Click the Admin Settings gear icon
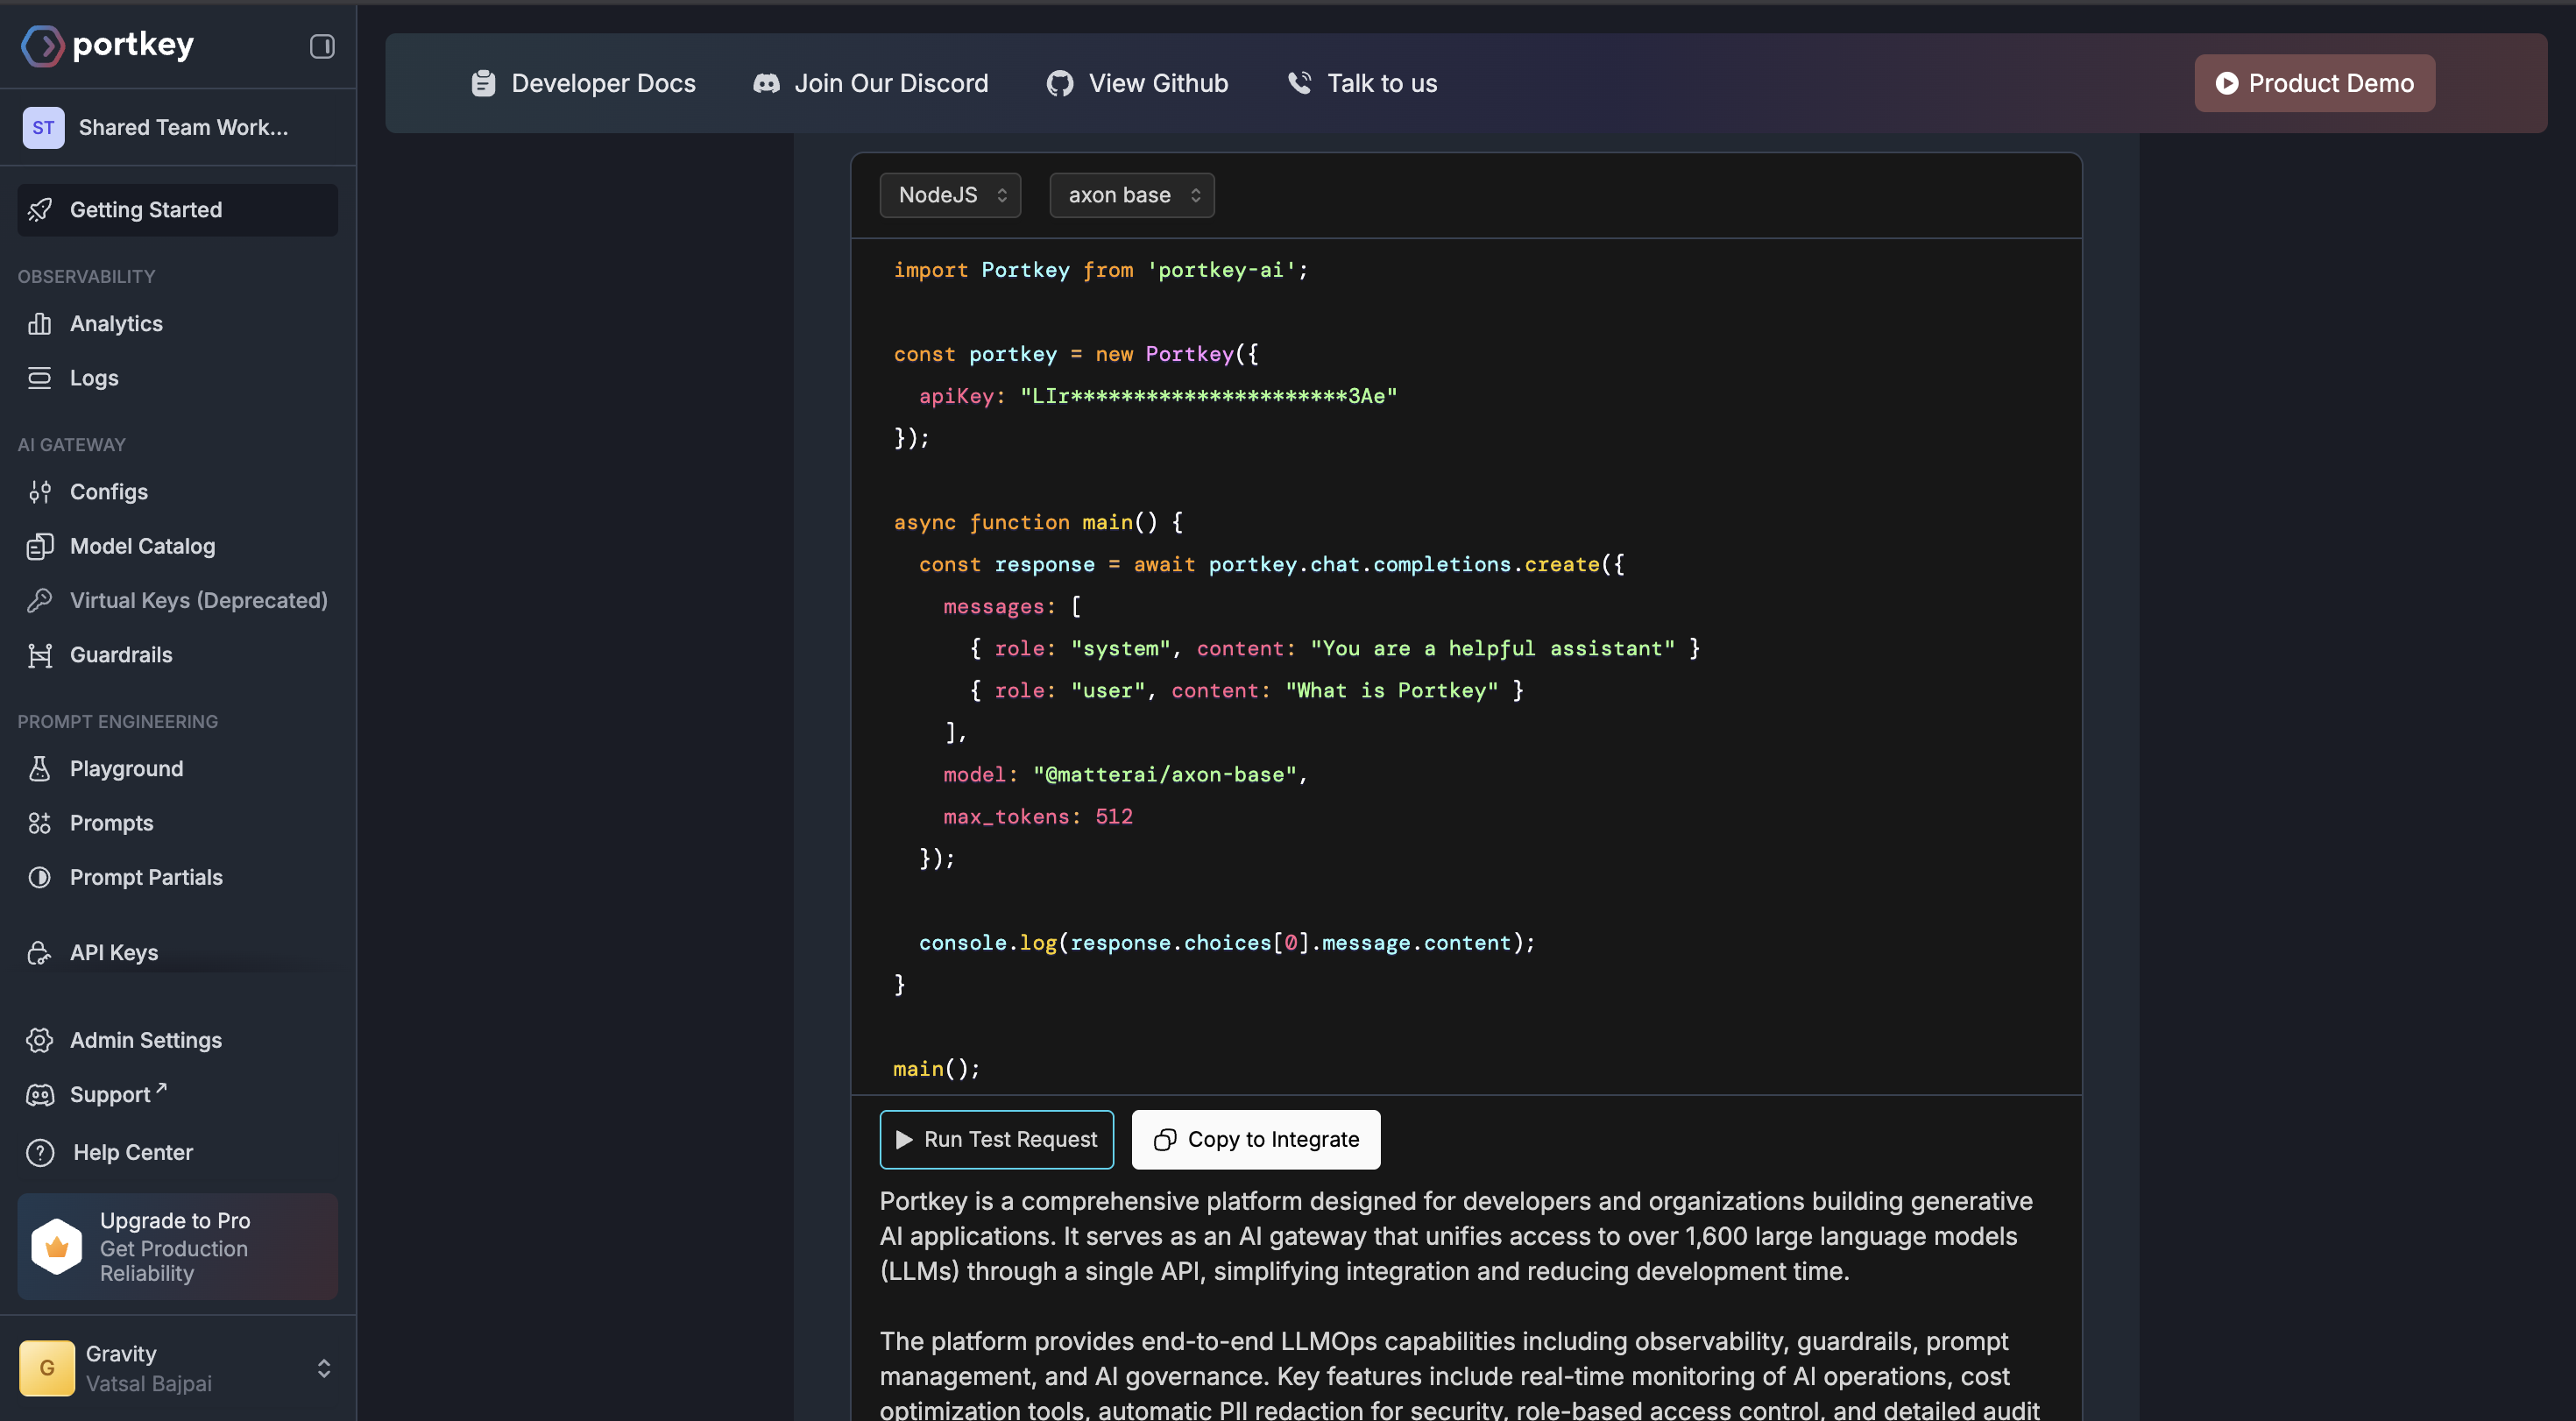 click(x=40, y=1040)
